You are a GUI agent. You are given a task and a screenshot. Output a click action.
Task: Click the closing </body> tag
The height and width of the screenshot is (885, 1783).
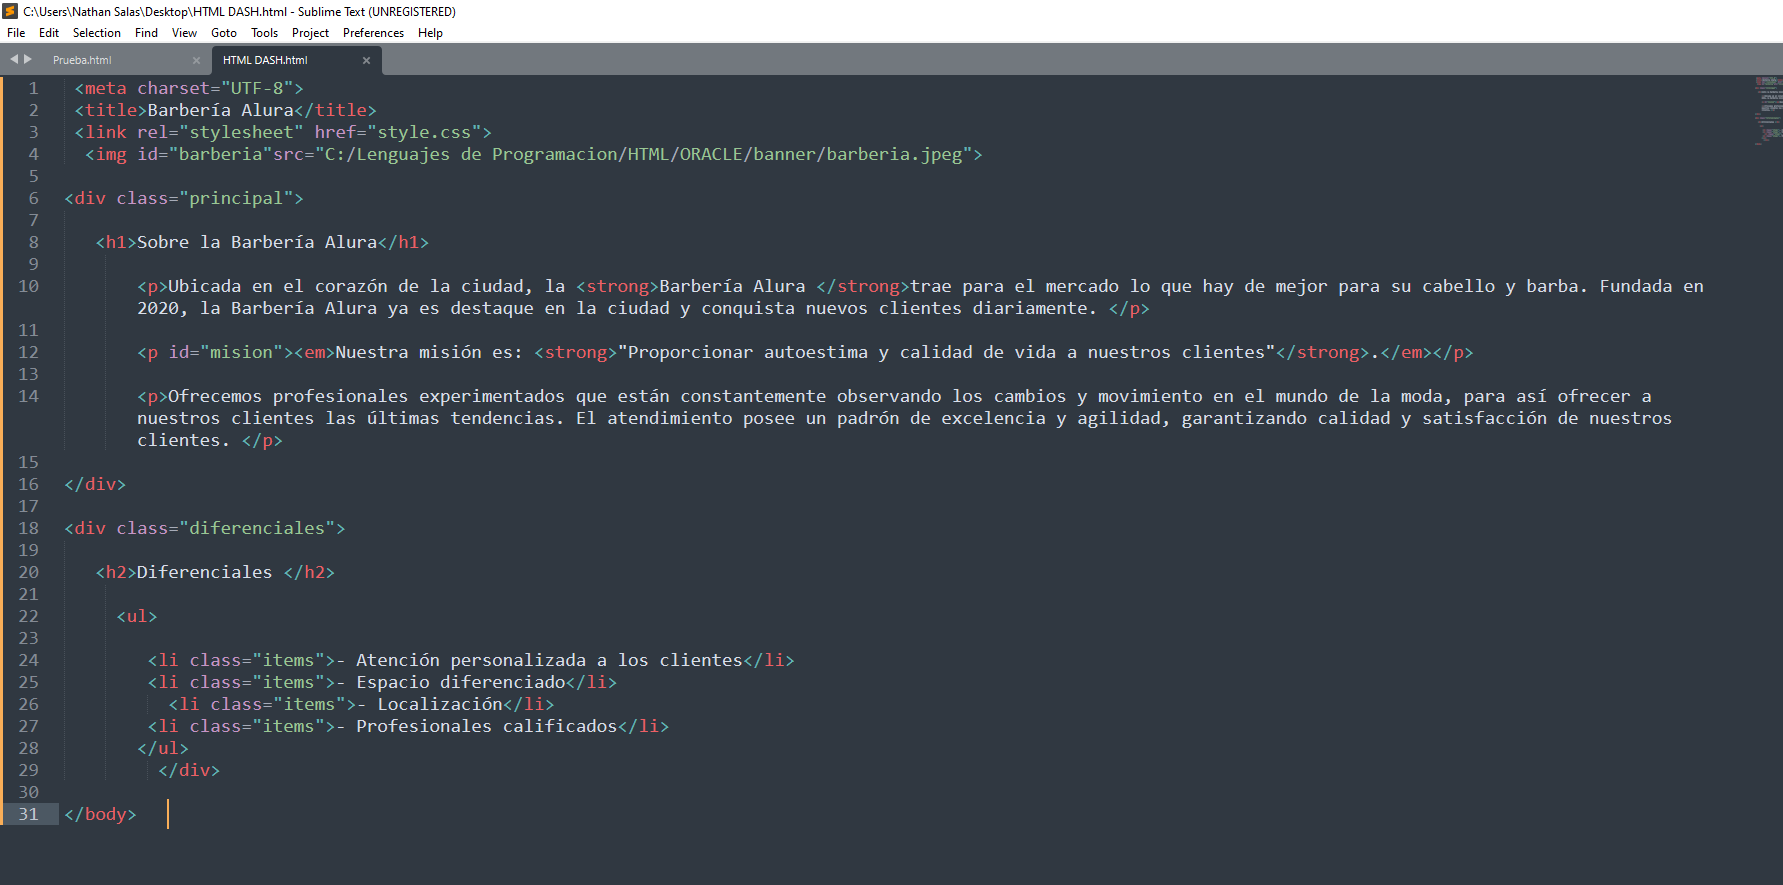point(100,814)
